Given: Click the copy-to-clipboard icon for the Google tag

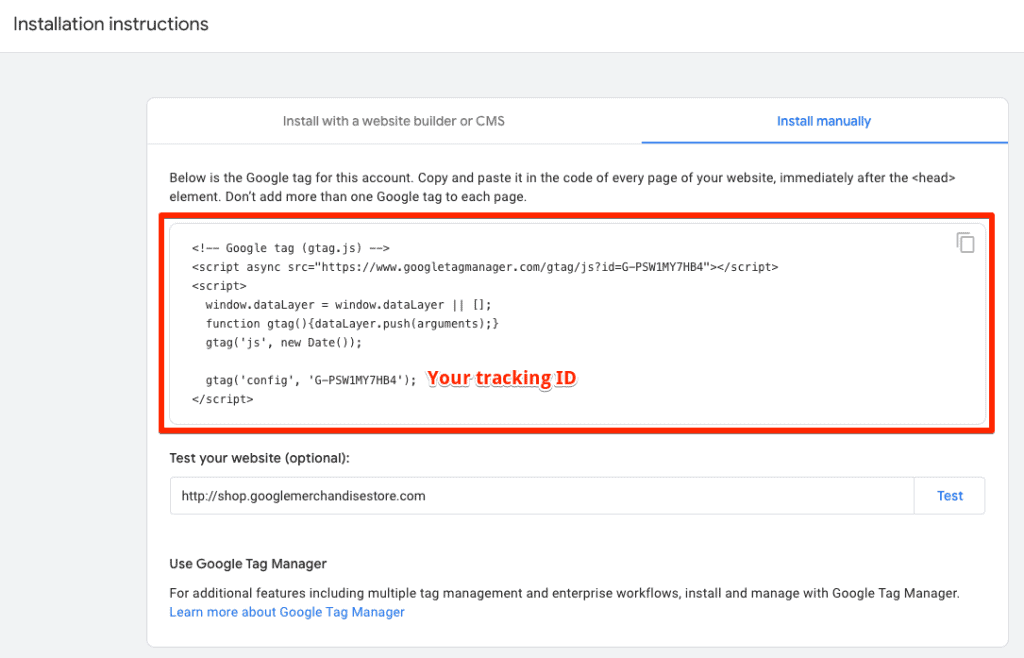Looking at the screenshot, I should pyautogui.click(x=965, y=243).
